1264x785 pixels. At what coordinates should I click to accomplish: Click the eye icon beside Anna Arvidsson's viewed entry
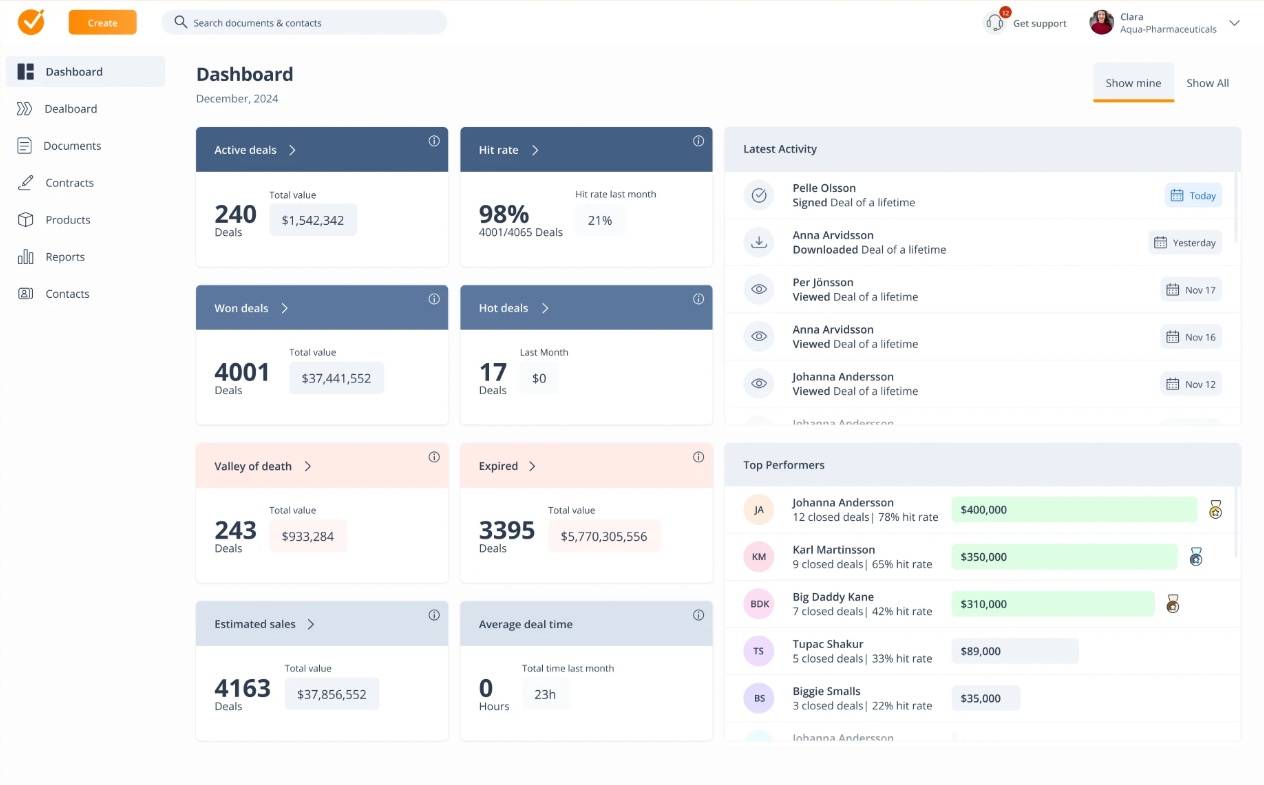coord(759,336)
